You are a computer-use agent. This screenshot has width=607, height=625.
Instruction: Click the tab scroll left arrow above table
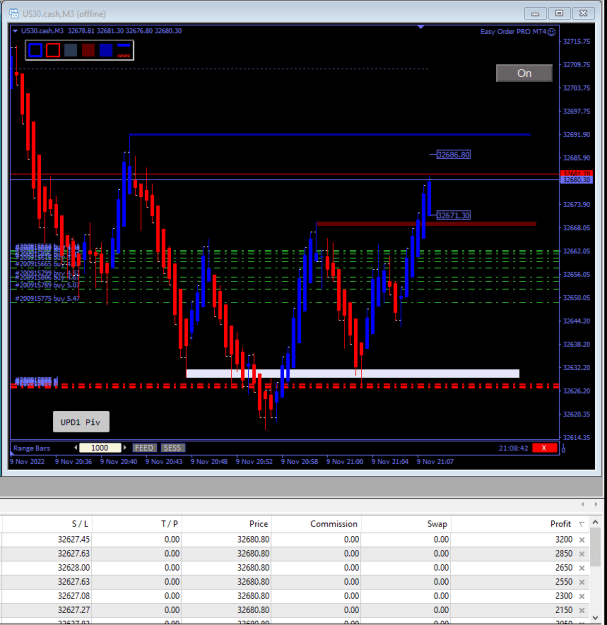coord(583,504)
